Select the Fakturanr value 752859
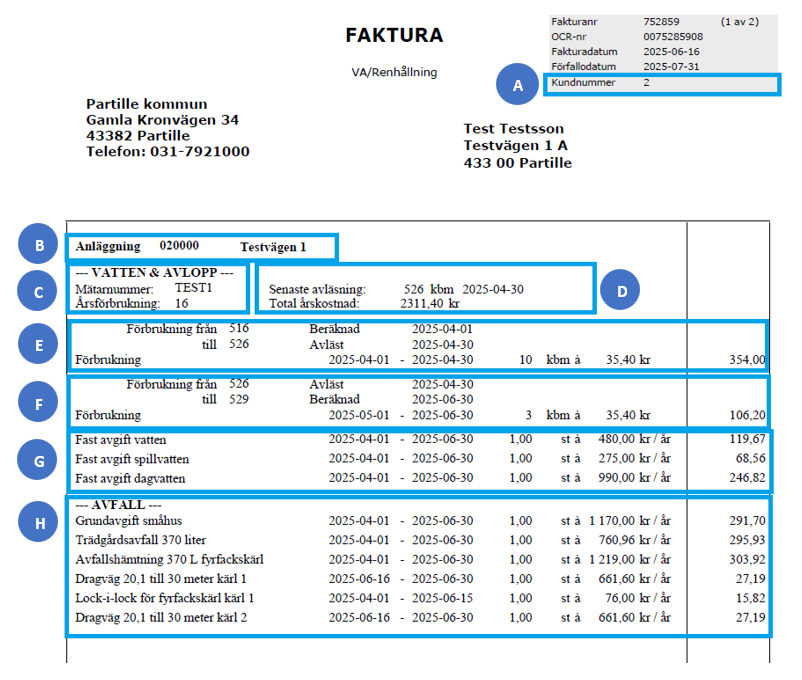This screenshot has width=802, height=680. (664, 20)
